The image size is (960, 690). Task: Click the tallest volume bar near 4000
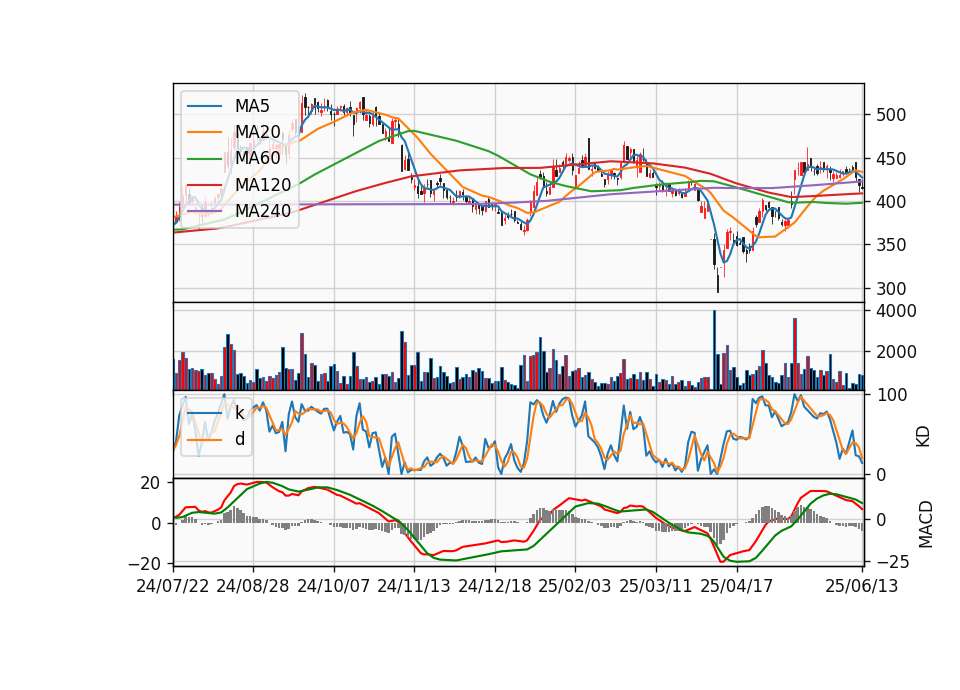pos(714,350)
